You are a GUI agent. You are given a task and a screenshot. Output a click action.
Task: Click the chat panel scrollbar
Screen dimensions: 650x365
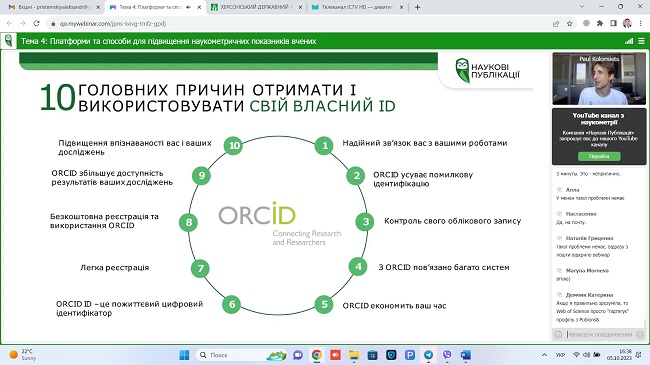click(645, 322)
